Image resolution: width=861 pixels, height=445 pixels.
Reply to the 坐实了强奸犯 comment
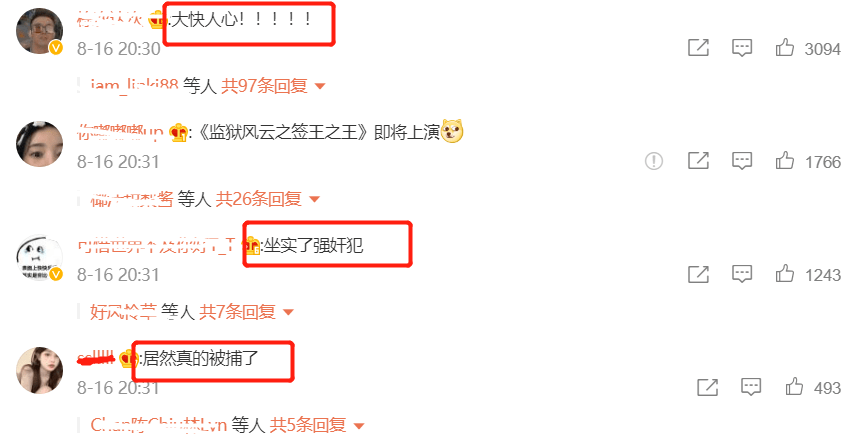coord(742,274)
